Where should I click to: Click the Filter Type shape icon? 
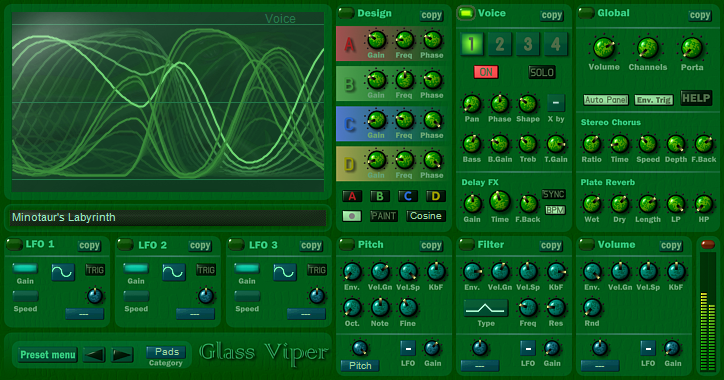tap(486, 308)
